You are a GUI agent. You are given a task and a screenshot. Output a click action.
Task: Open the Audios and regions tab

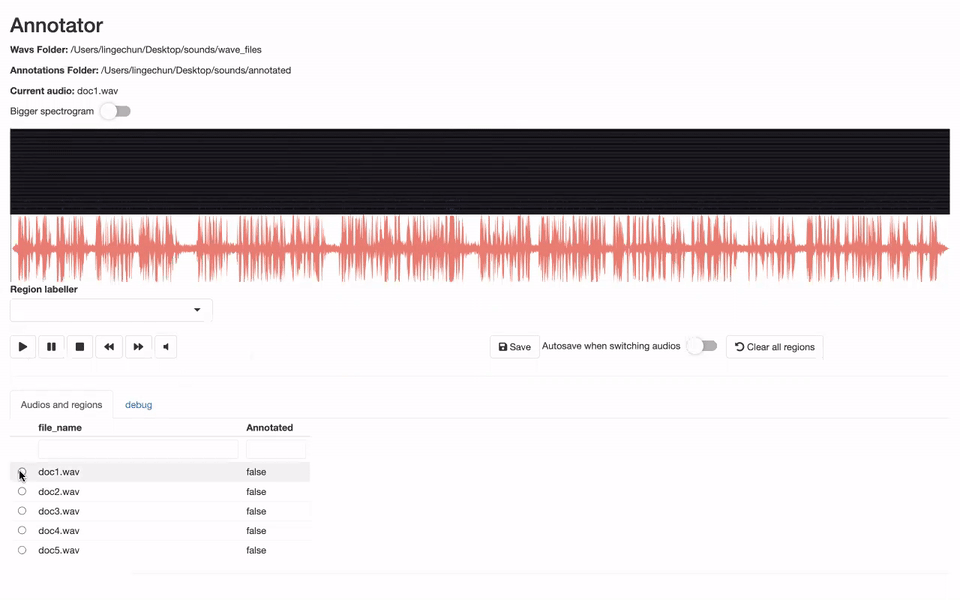(61, 405)
